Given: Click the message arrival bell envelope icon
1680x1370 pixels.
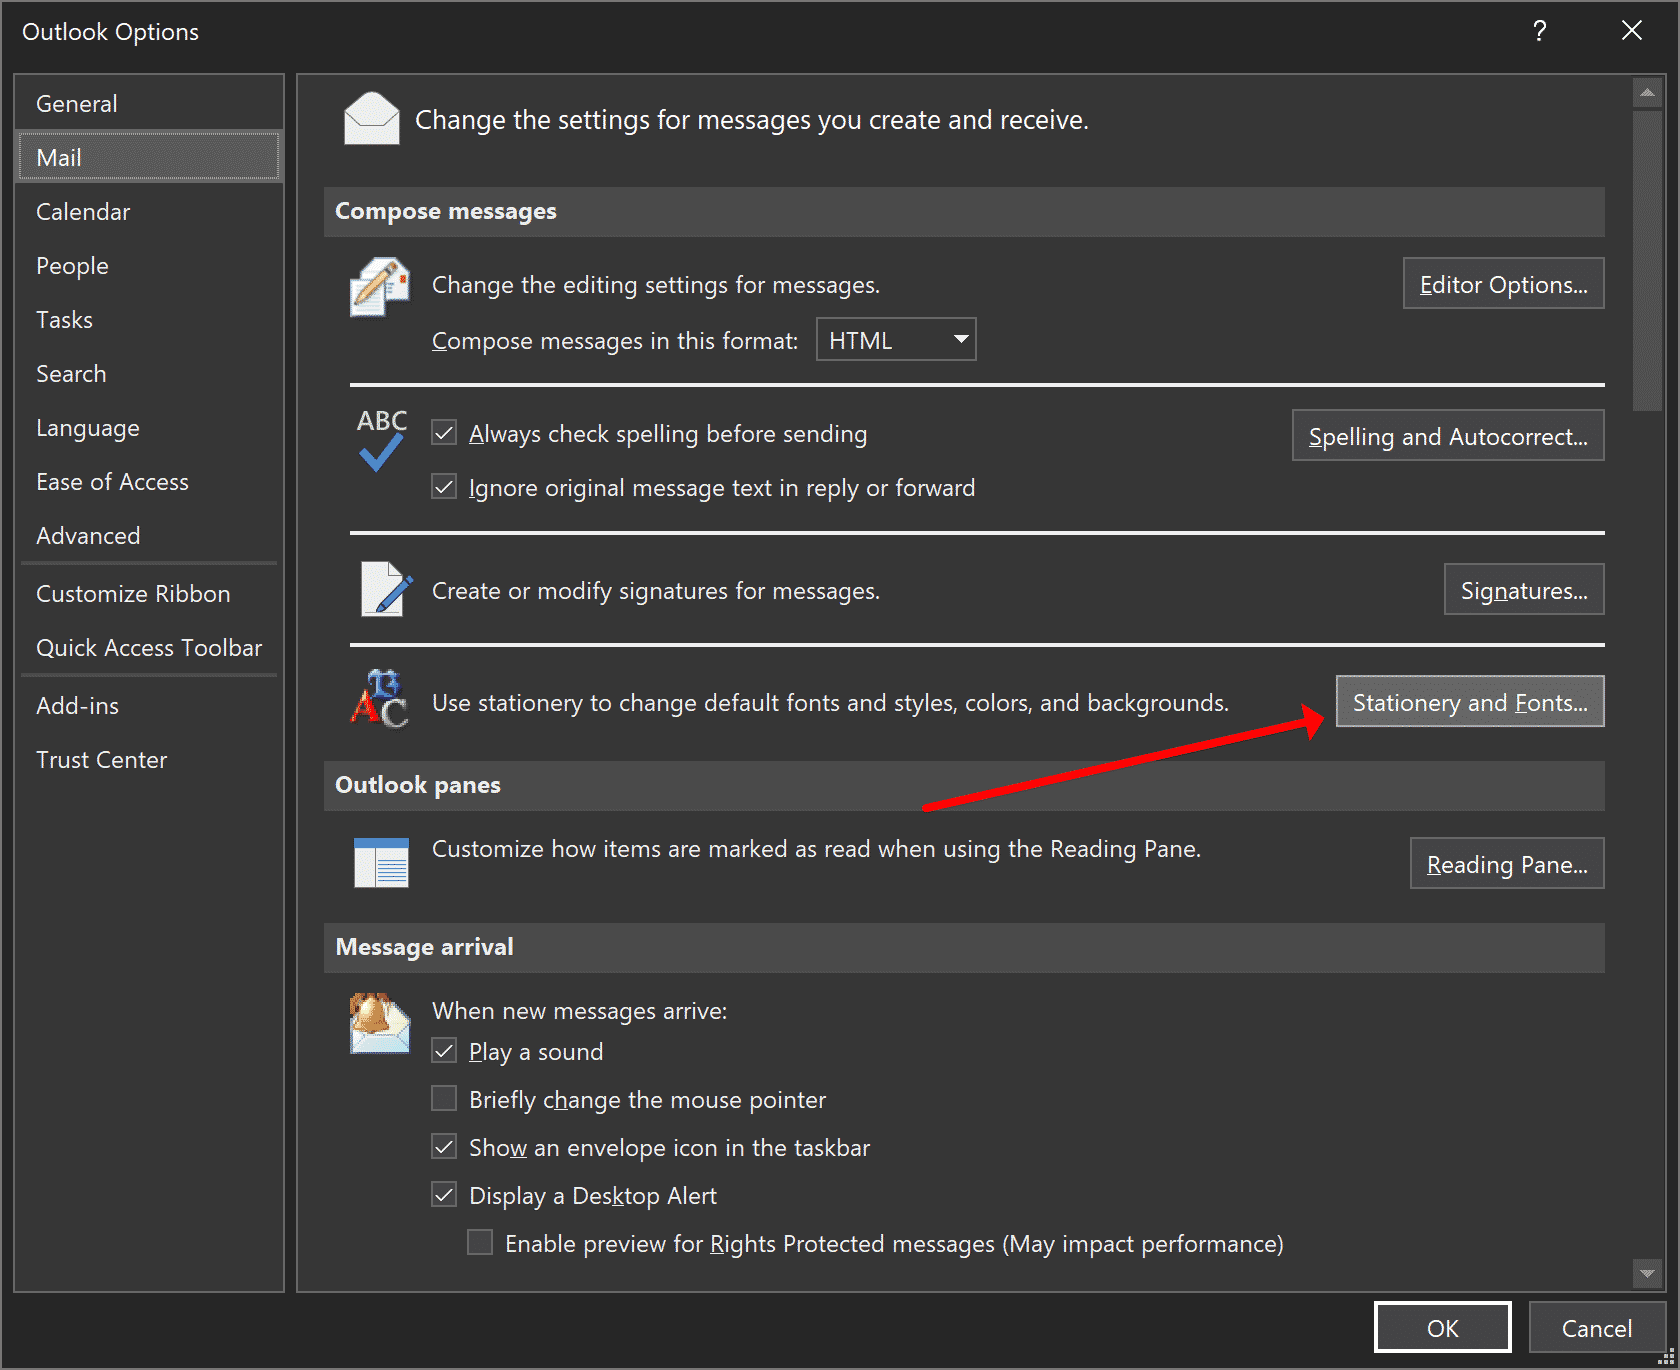Looking at the screenshot, I should click(379, 1023).
